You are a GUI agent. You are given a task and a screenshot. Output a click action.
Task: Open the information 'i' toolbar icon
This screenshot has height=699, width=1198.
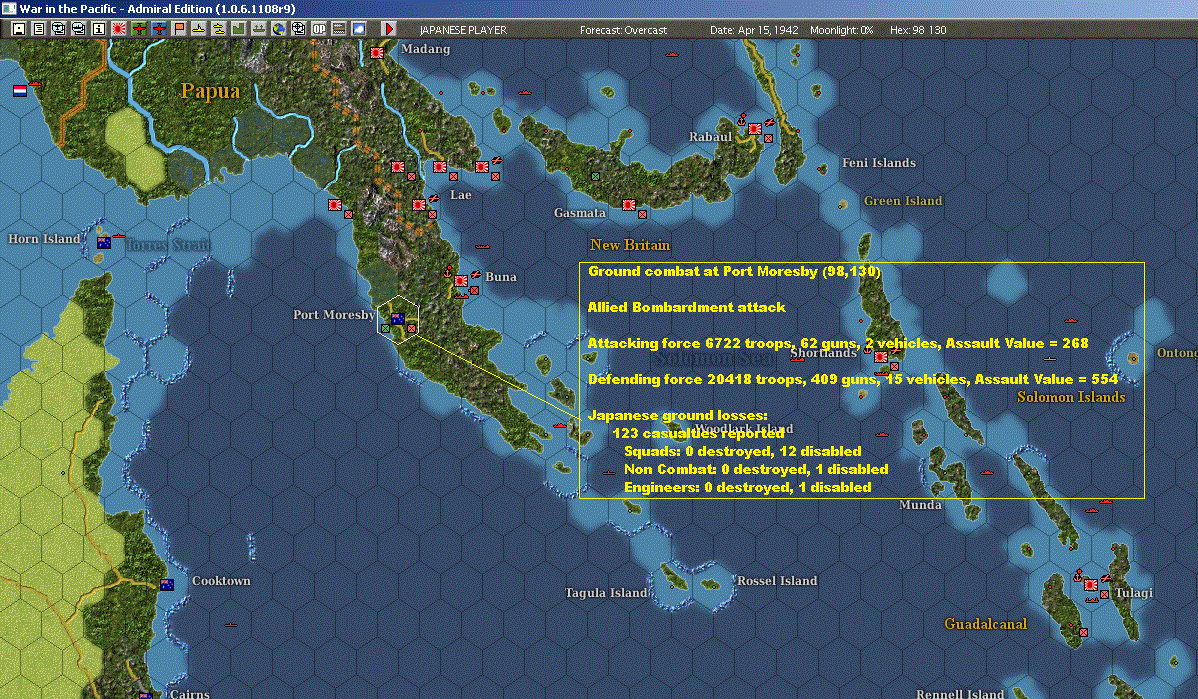click(x=99, y=29)
